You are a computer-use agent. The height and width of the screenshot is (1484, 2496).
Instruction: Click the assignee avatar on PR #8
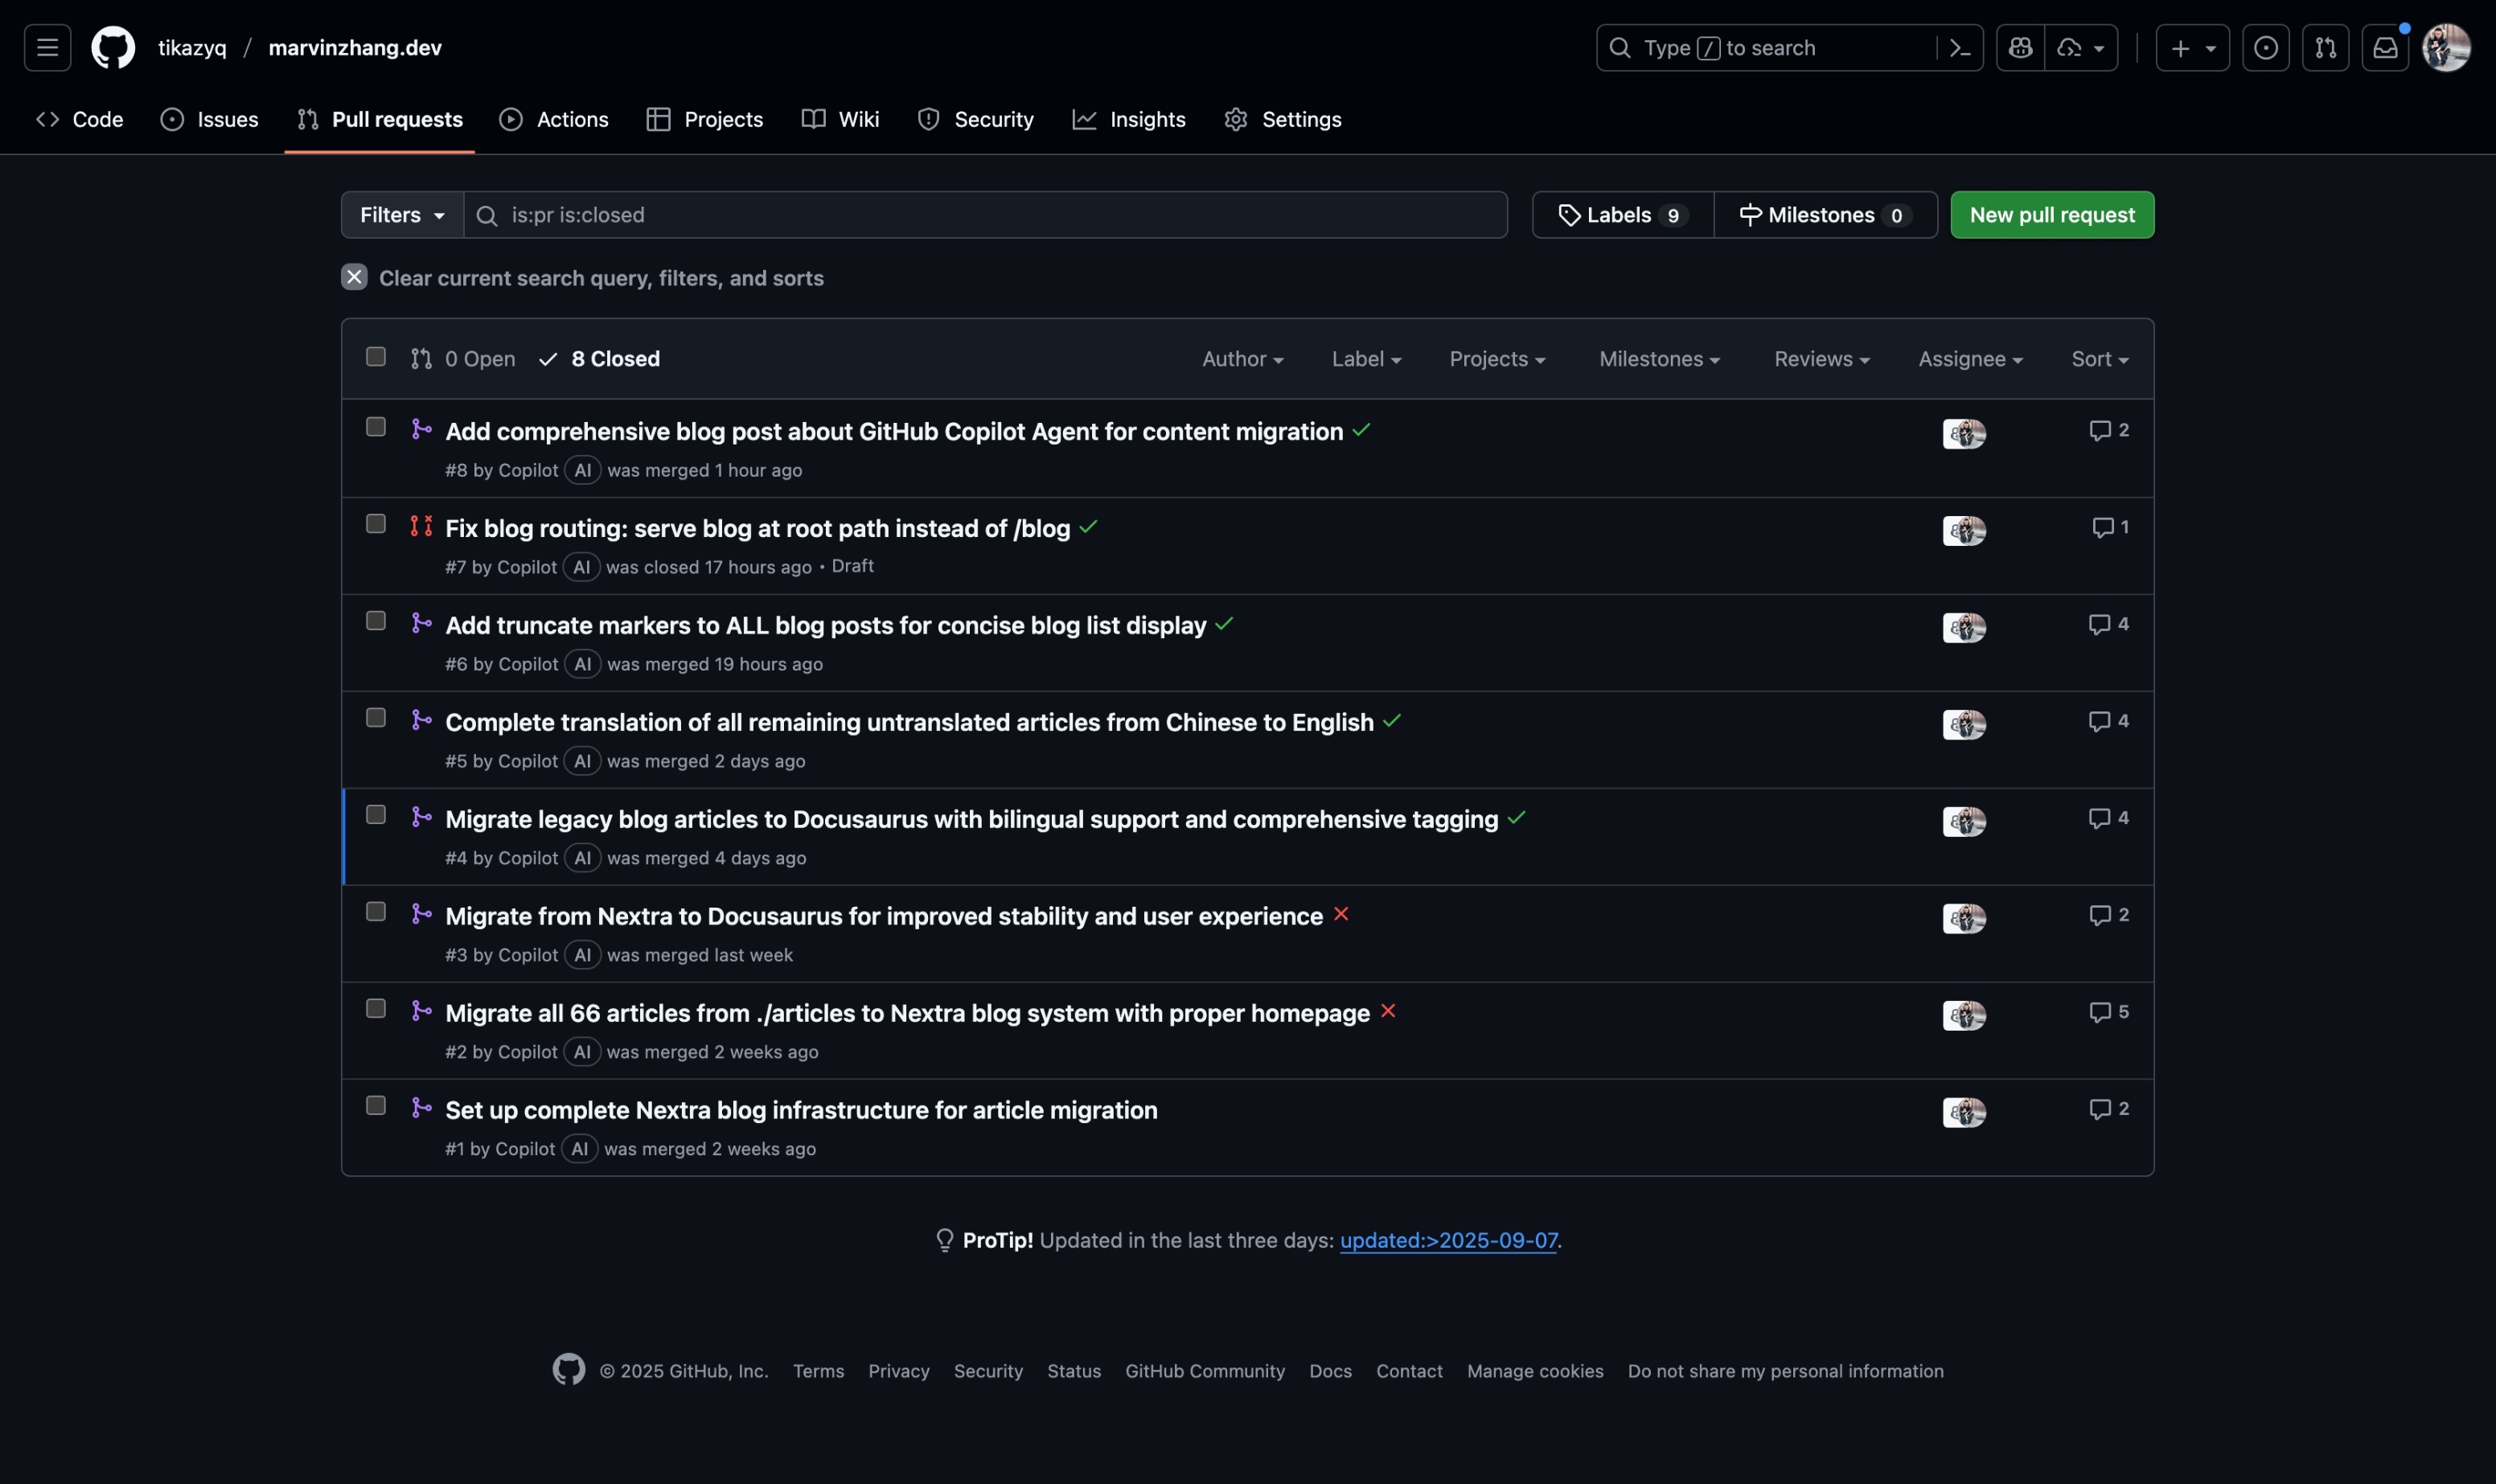pyautogui.click(x=1964, y=433)
